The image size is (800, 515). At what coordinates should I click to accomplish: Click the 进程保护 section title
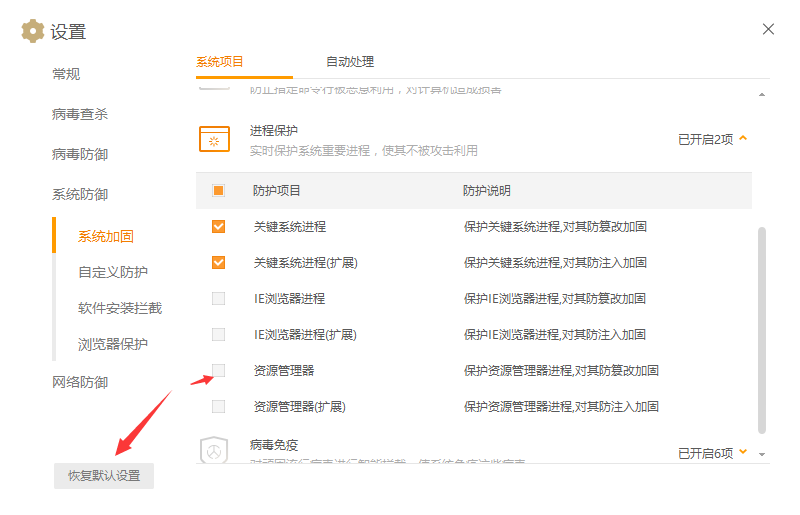273,131
